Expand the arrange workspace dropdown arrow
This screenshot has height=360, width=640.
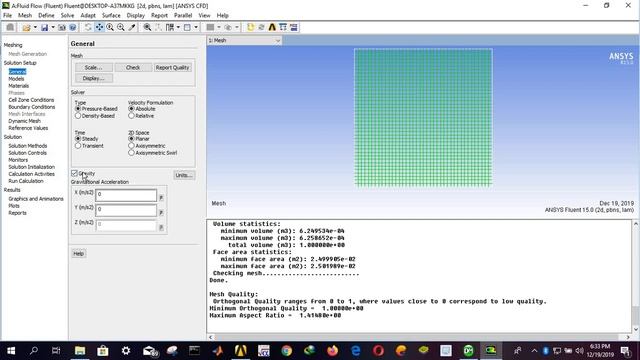tap(178, 27)
